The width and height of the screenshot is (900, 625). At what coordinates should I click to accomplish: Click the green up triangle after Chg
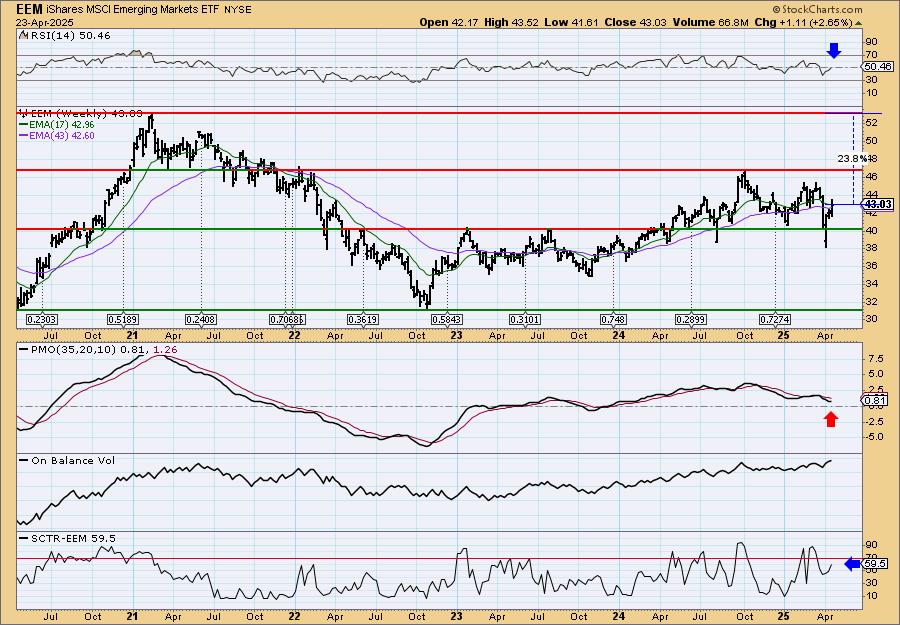click(859, 23)
